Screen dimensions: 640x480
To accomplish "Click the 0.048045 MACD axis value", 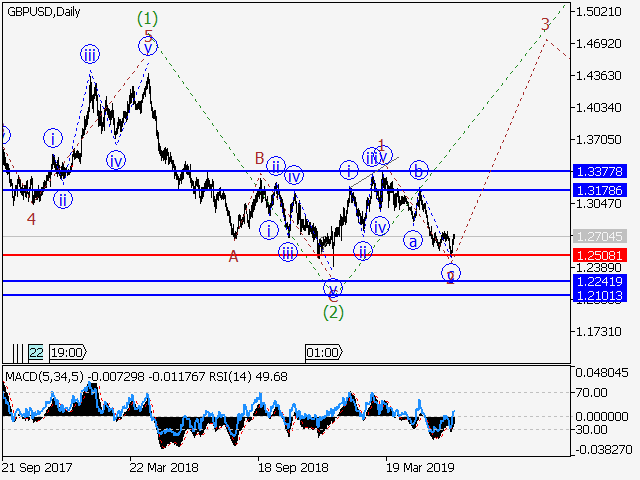I will click(x=602, y=373).
